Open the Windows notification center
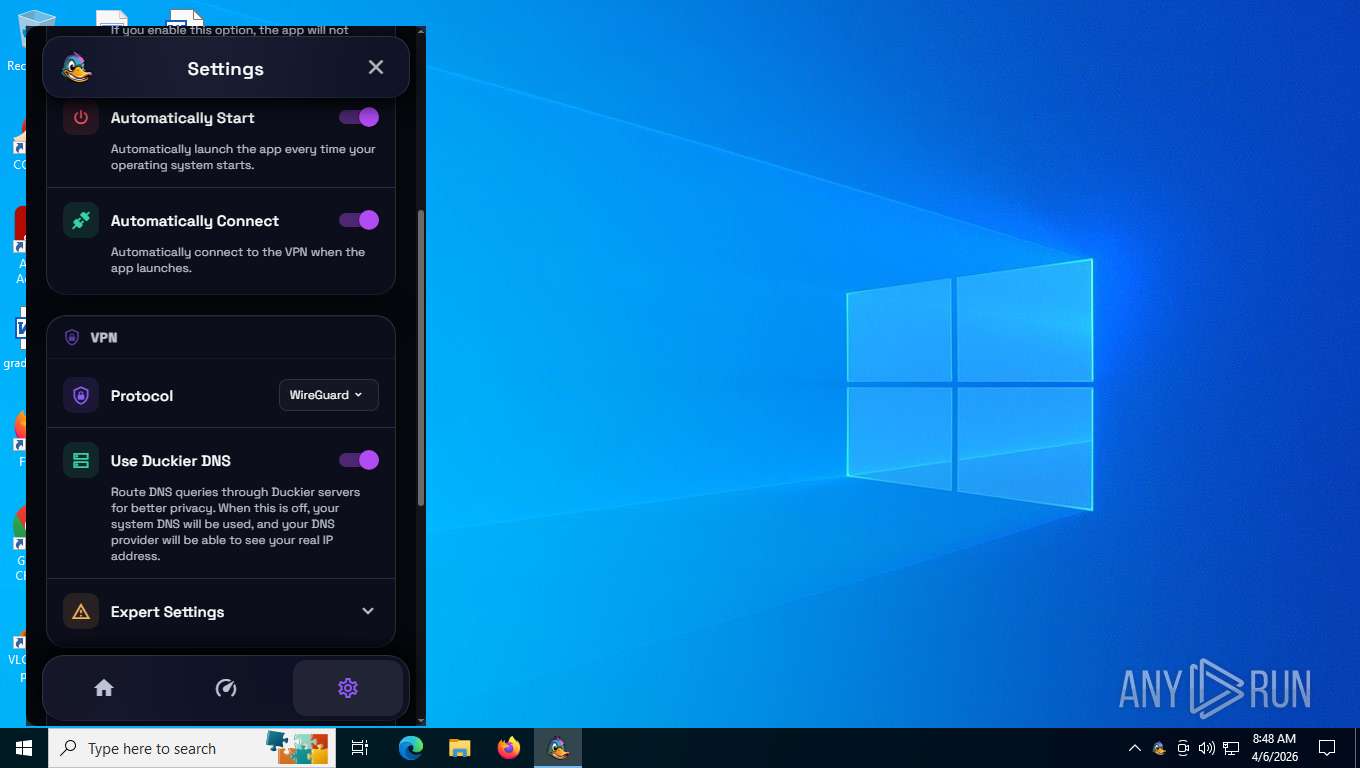The width and height of the screenshot is (1360, 768). click(1327, 748)
